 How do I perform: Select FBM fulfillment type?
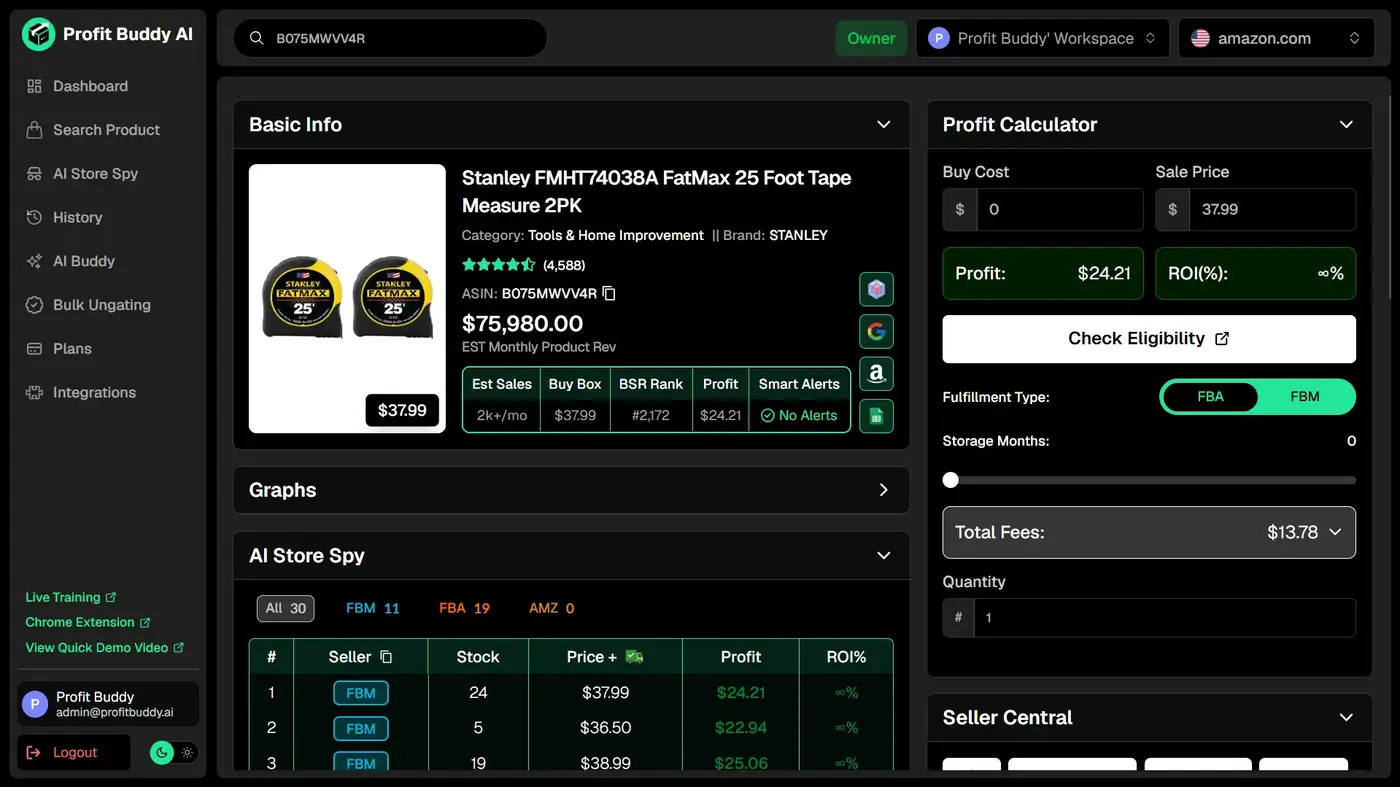coord(1305,397)
